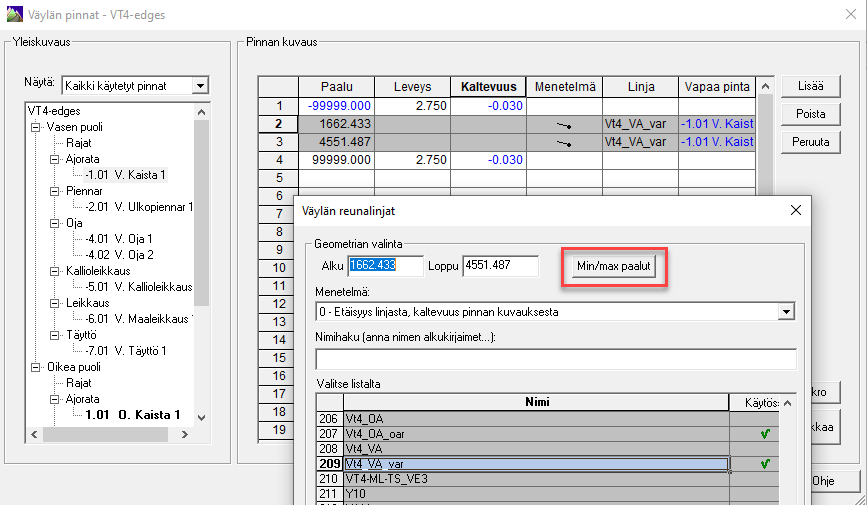The width and height of the screenshot is (867, 505).
Task: Select the -6.01 V. Maaleikkaus tree item
Action: pyautogui.click(x=138, y=319)
